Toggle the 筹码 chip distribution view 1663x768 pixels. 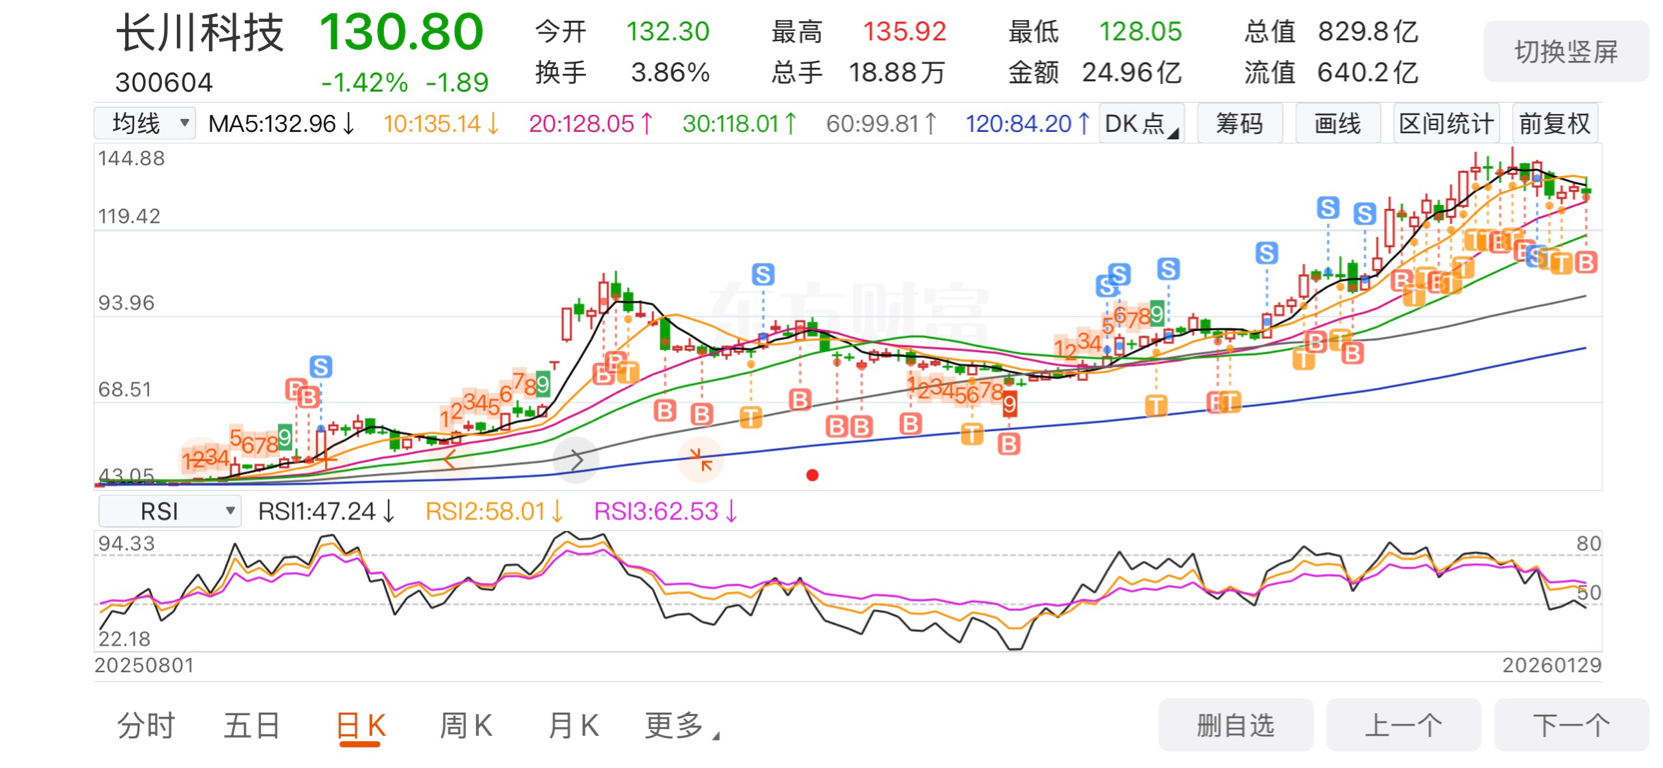(1240, 123)
